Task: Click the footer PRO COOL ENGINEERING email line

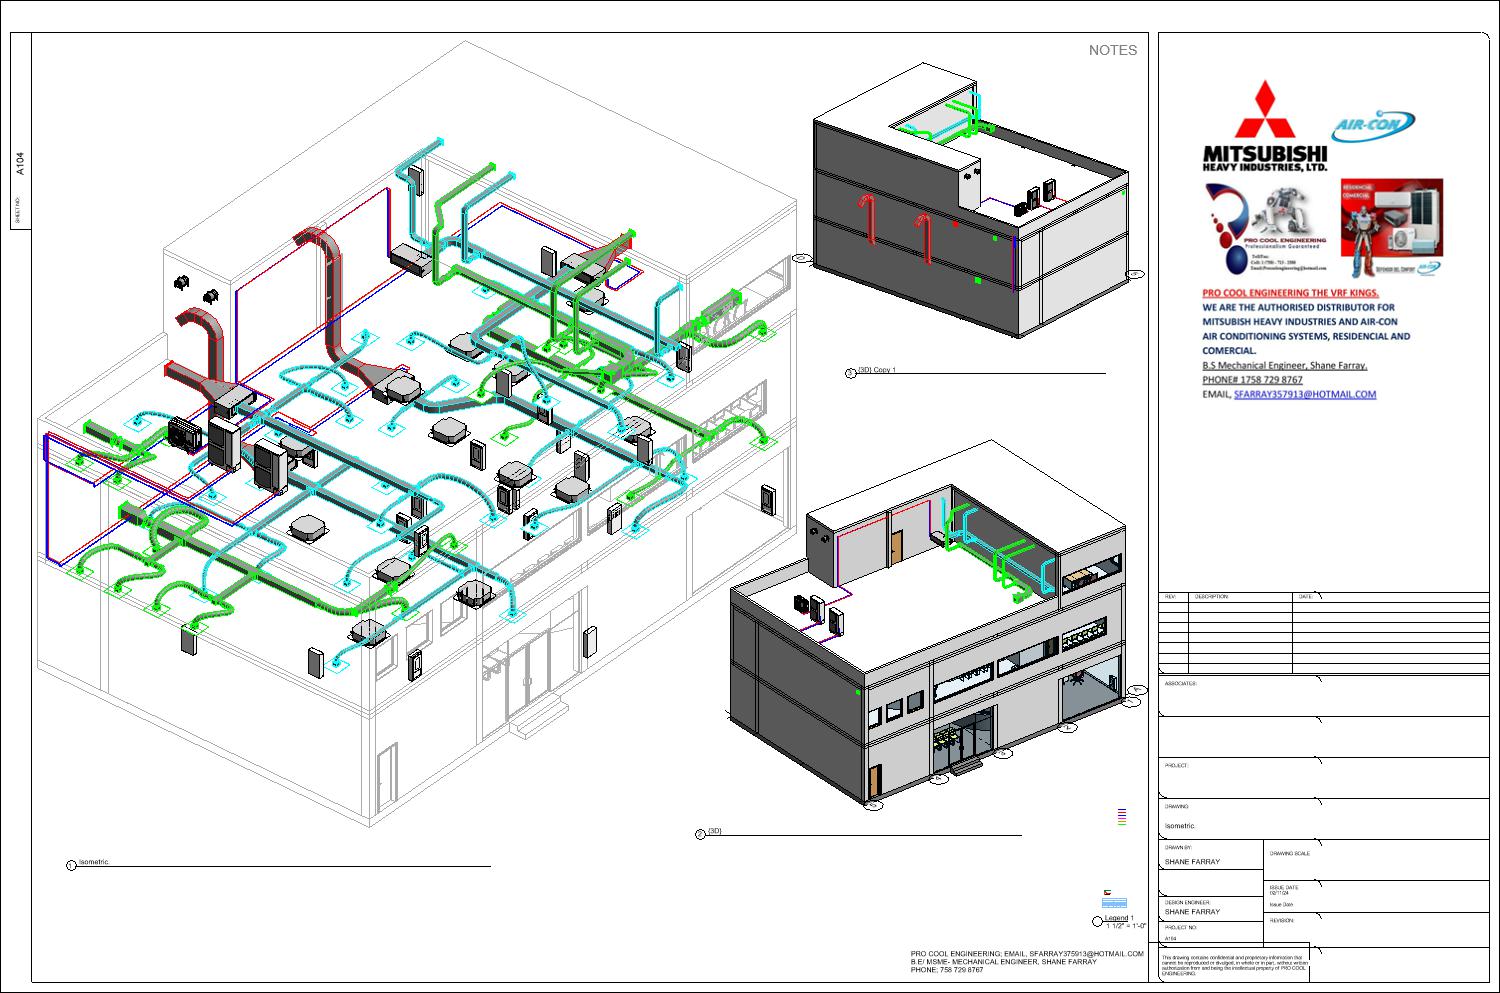Action: pyautogui.click(x=1027, y=954)
